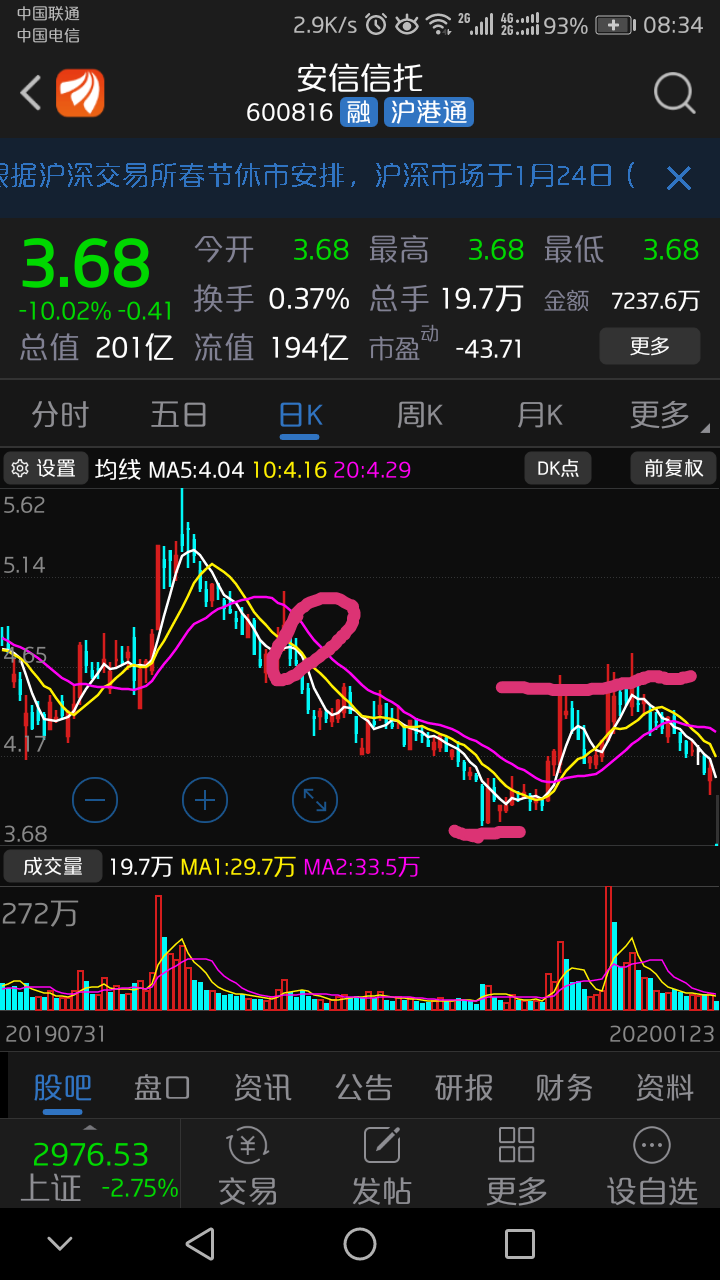Viewport: 720px width, 1280px height.
Task: Dismiss the holiday notice banner
Action: pos(679,179)
